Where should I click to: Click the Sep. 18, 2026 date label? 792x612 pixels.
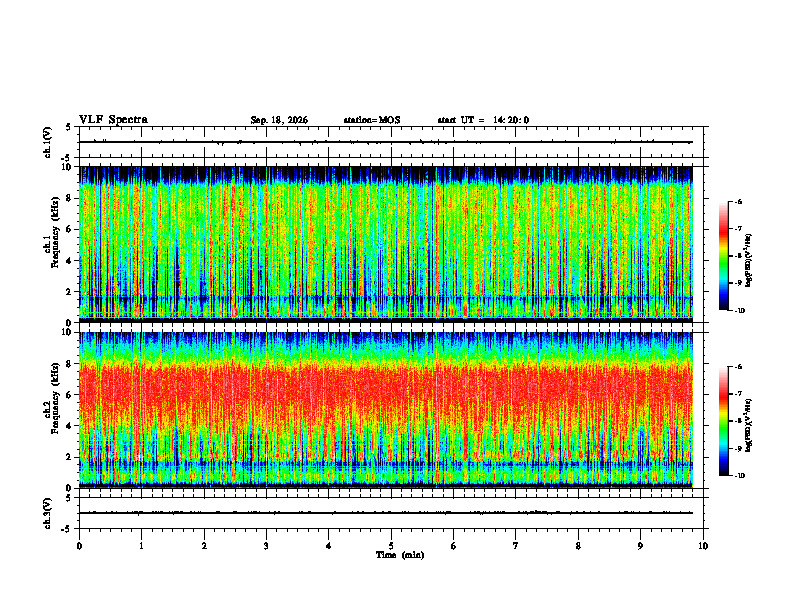[x=279, y=120]
